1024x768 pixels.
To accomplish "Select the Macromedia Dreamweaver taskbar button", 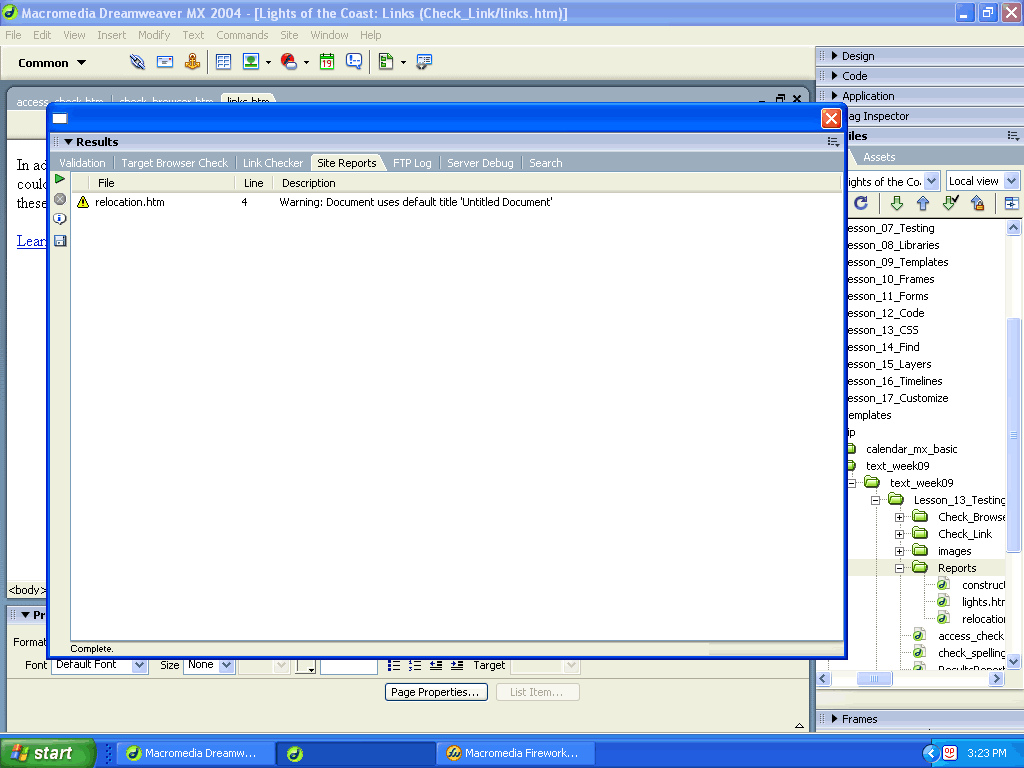I will point(195,753).
